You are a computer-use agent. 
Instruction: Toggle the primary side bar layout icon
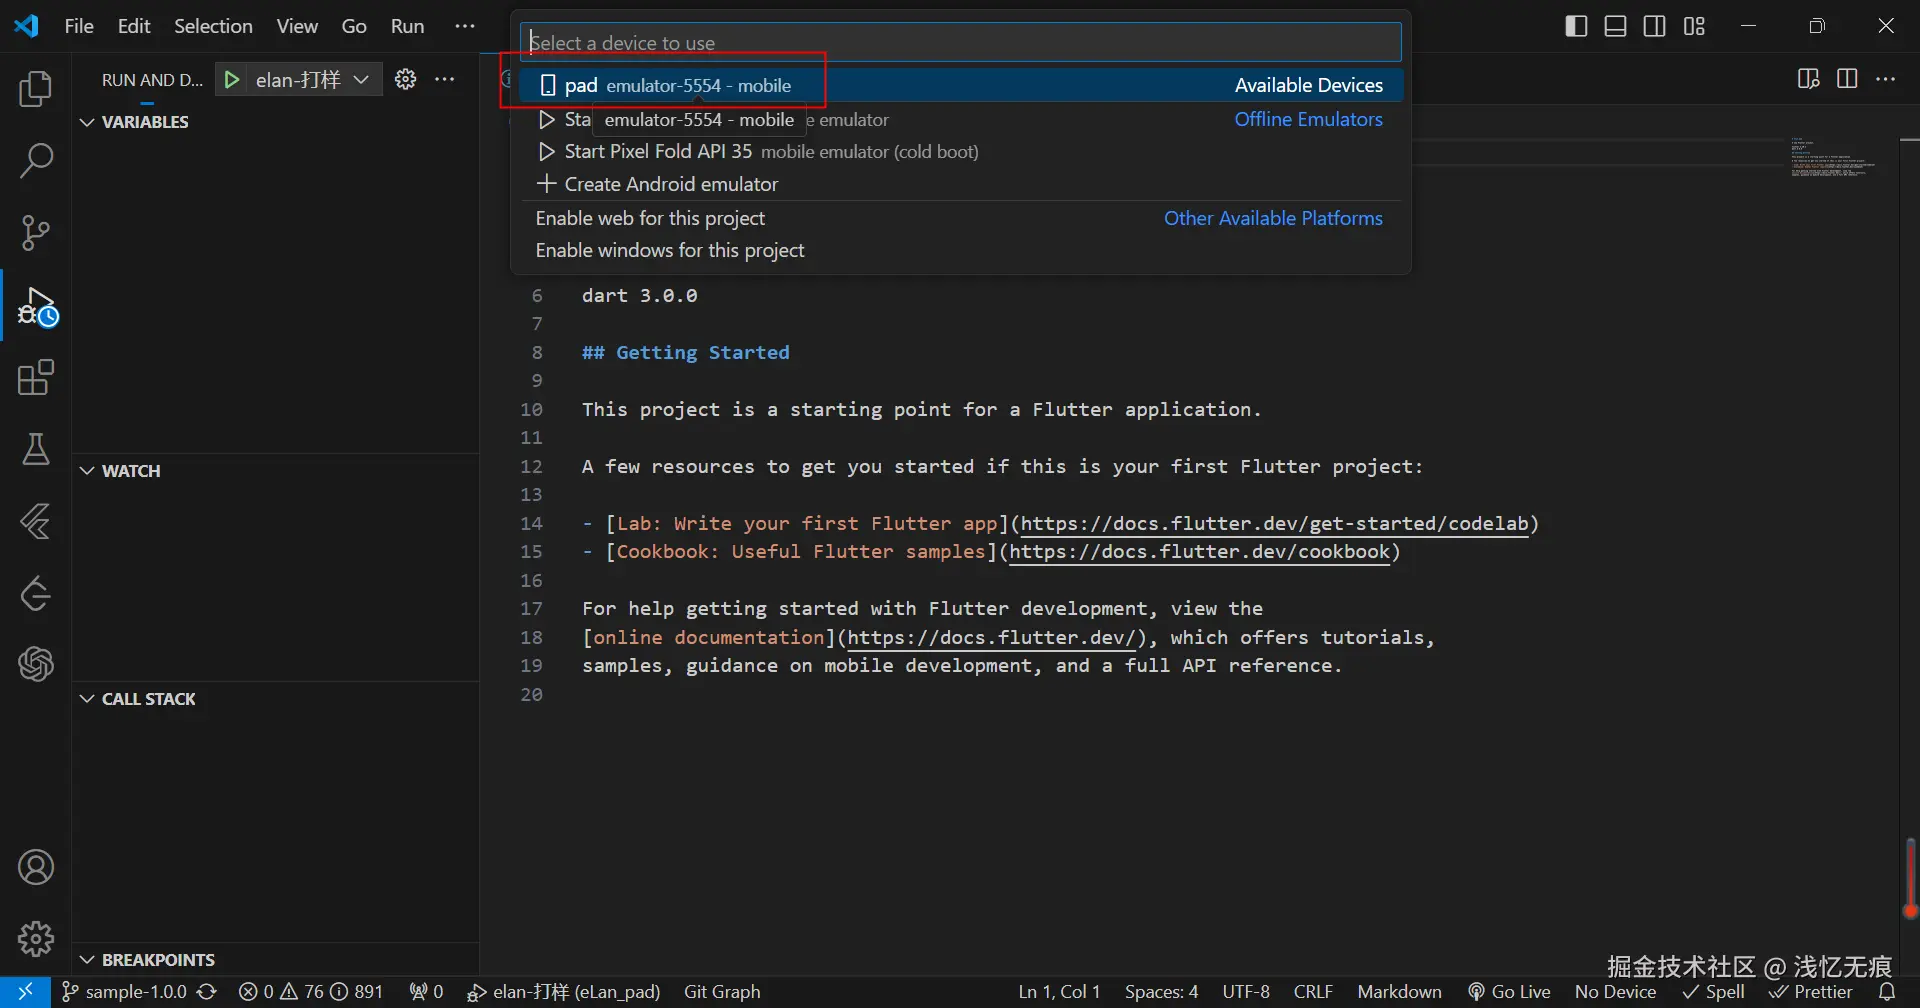coord(1576,26)
